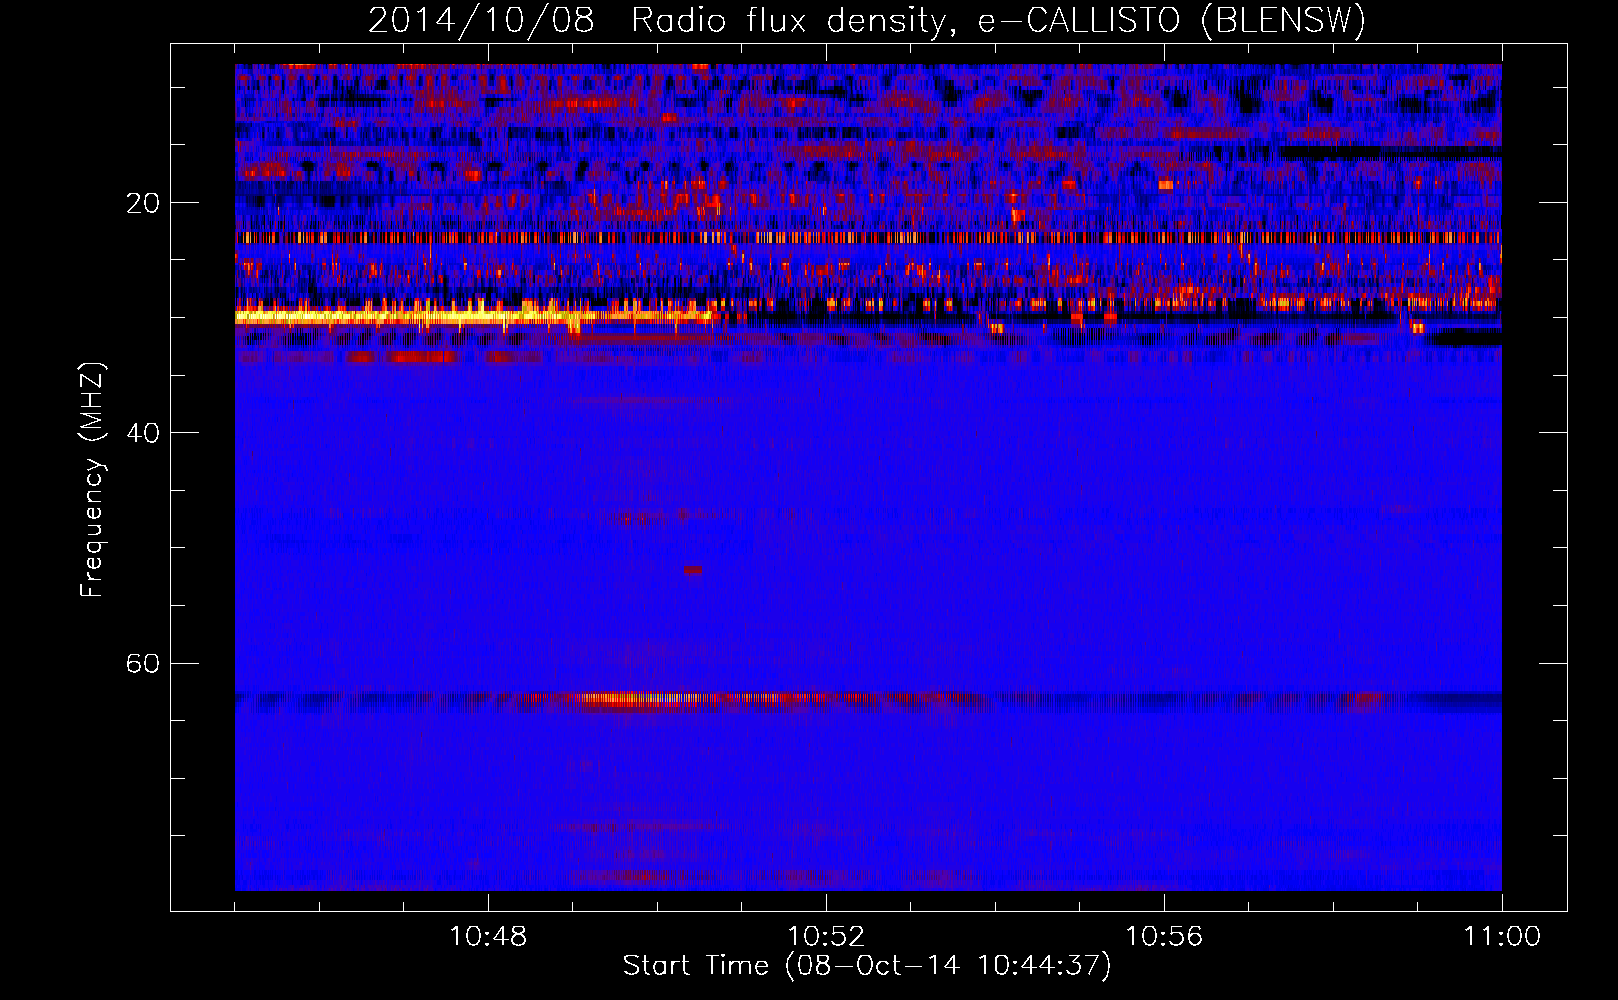Click the small red spot near 52 MHz
Viewport: 1618px width, 1000px height.
coord(692,570)
